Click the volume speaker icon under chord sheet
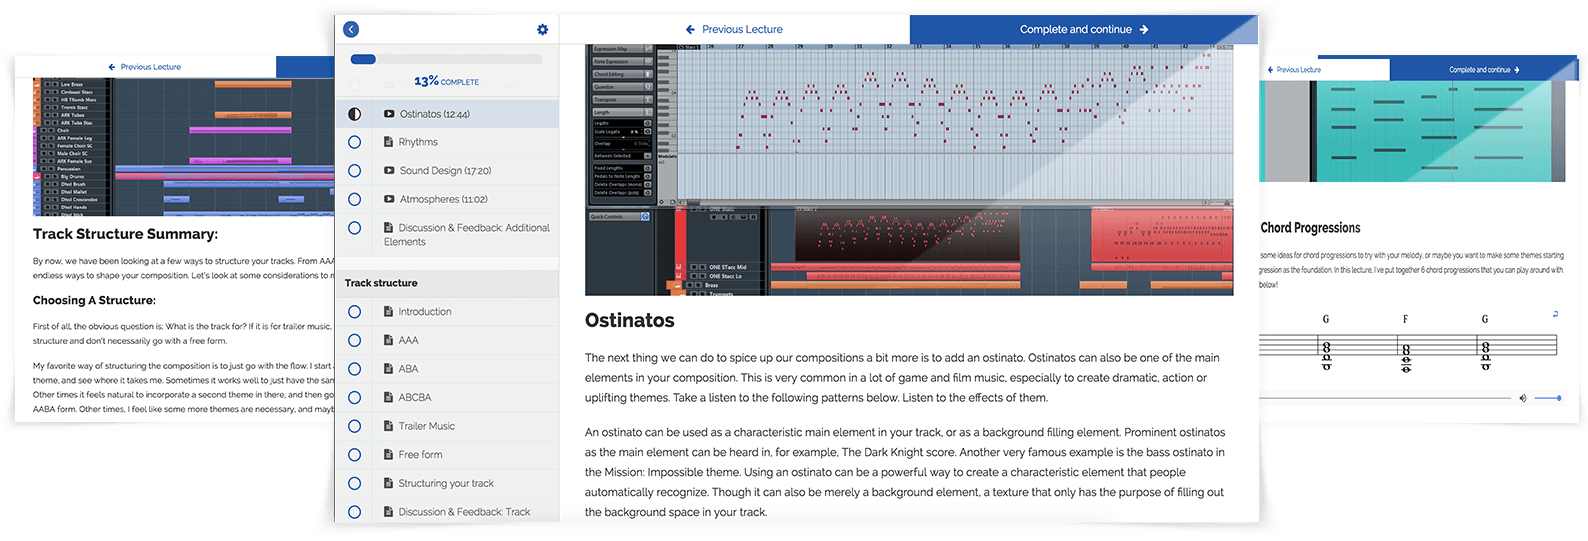 [x=1523, y=398]
